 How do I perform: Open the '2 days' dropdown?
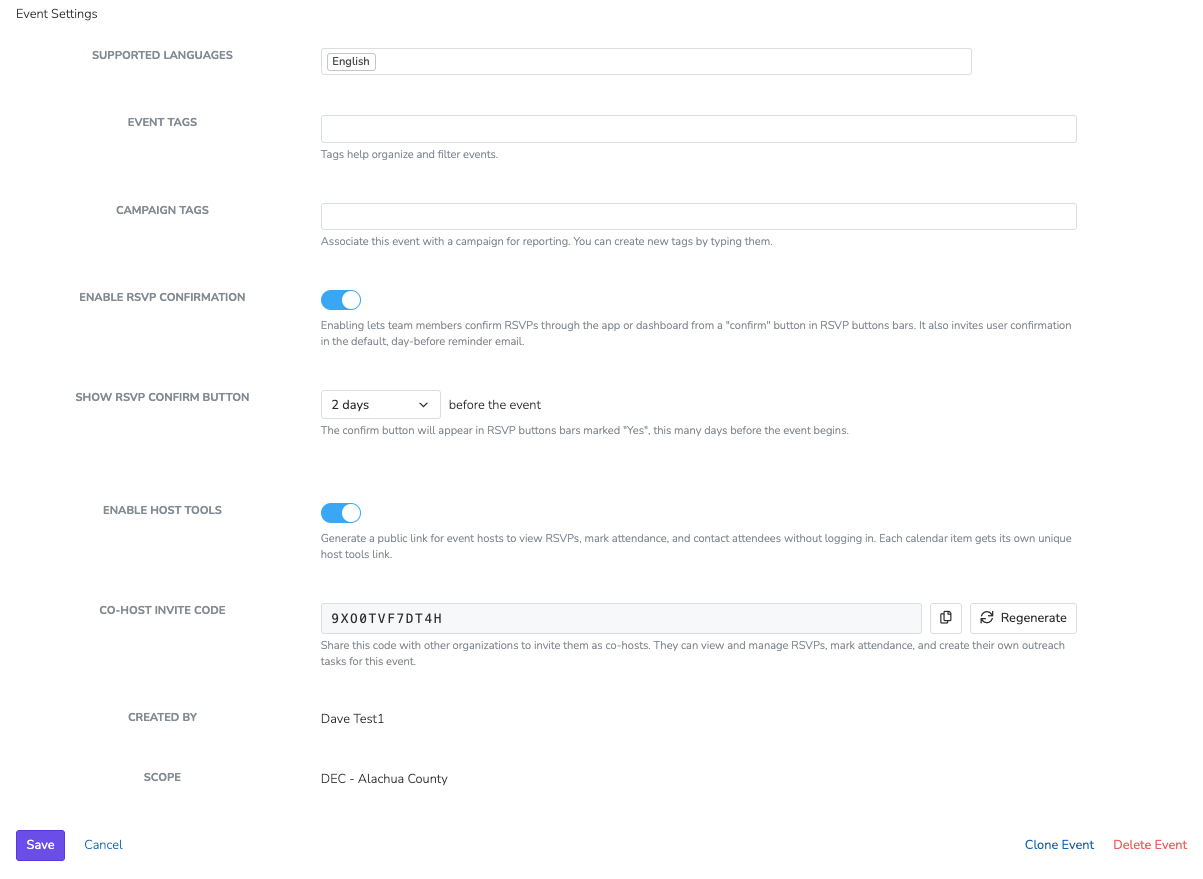point(381,405)
